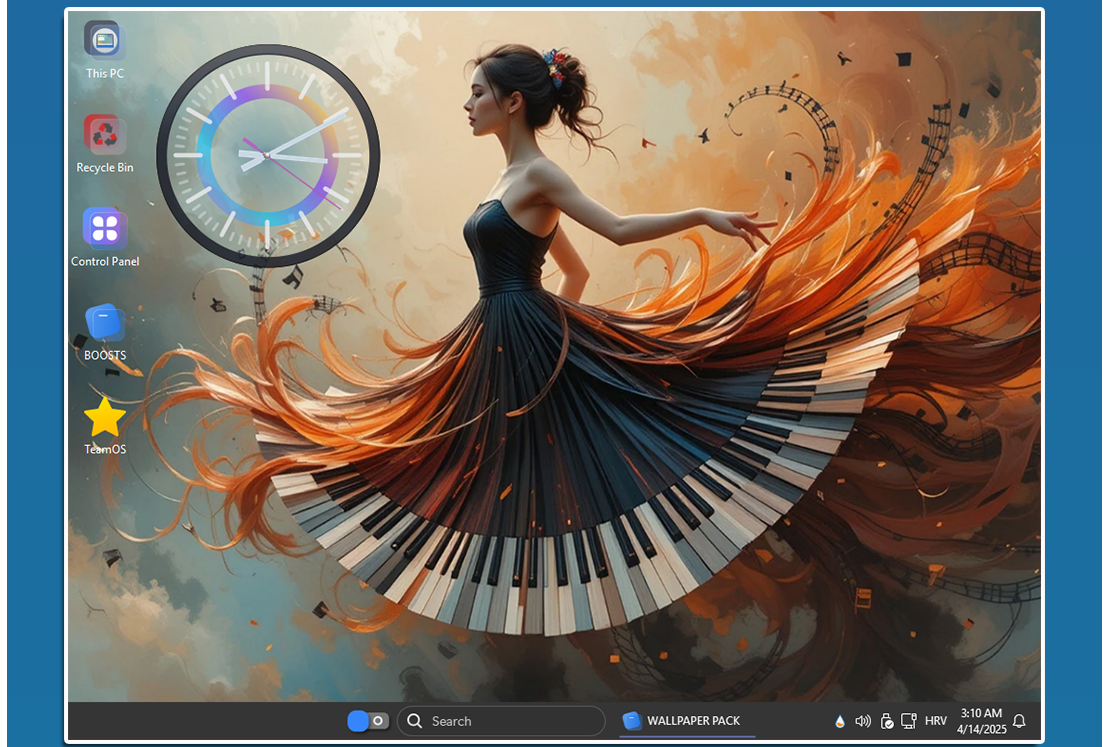Screen dimensions: 1110x747
Task: Click the water droplet tray icon
Action: [x=839, y=721]
